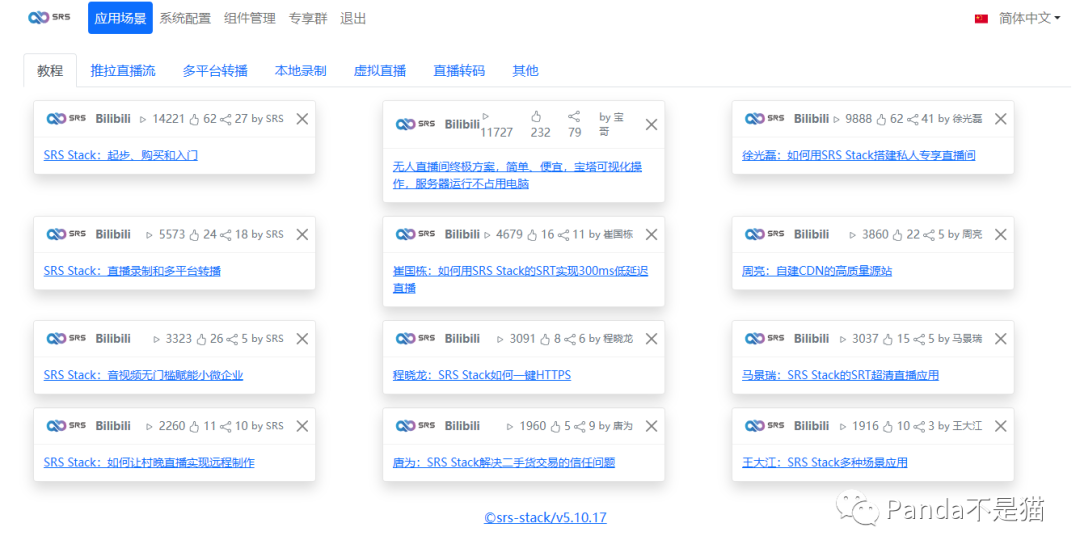The image size is (1080, 557).
Task: Click play icon beside 3860 views
Action: coord(853,235)
